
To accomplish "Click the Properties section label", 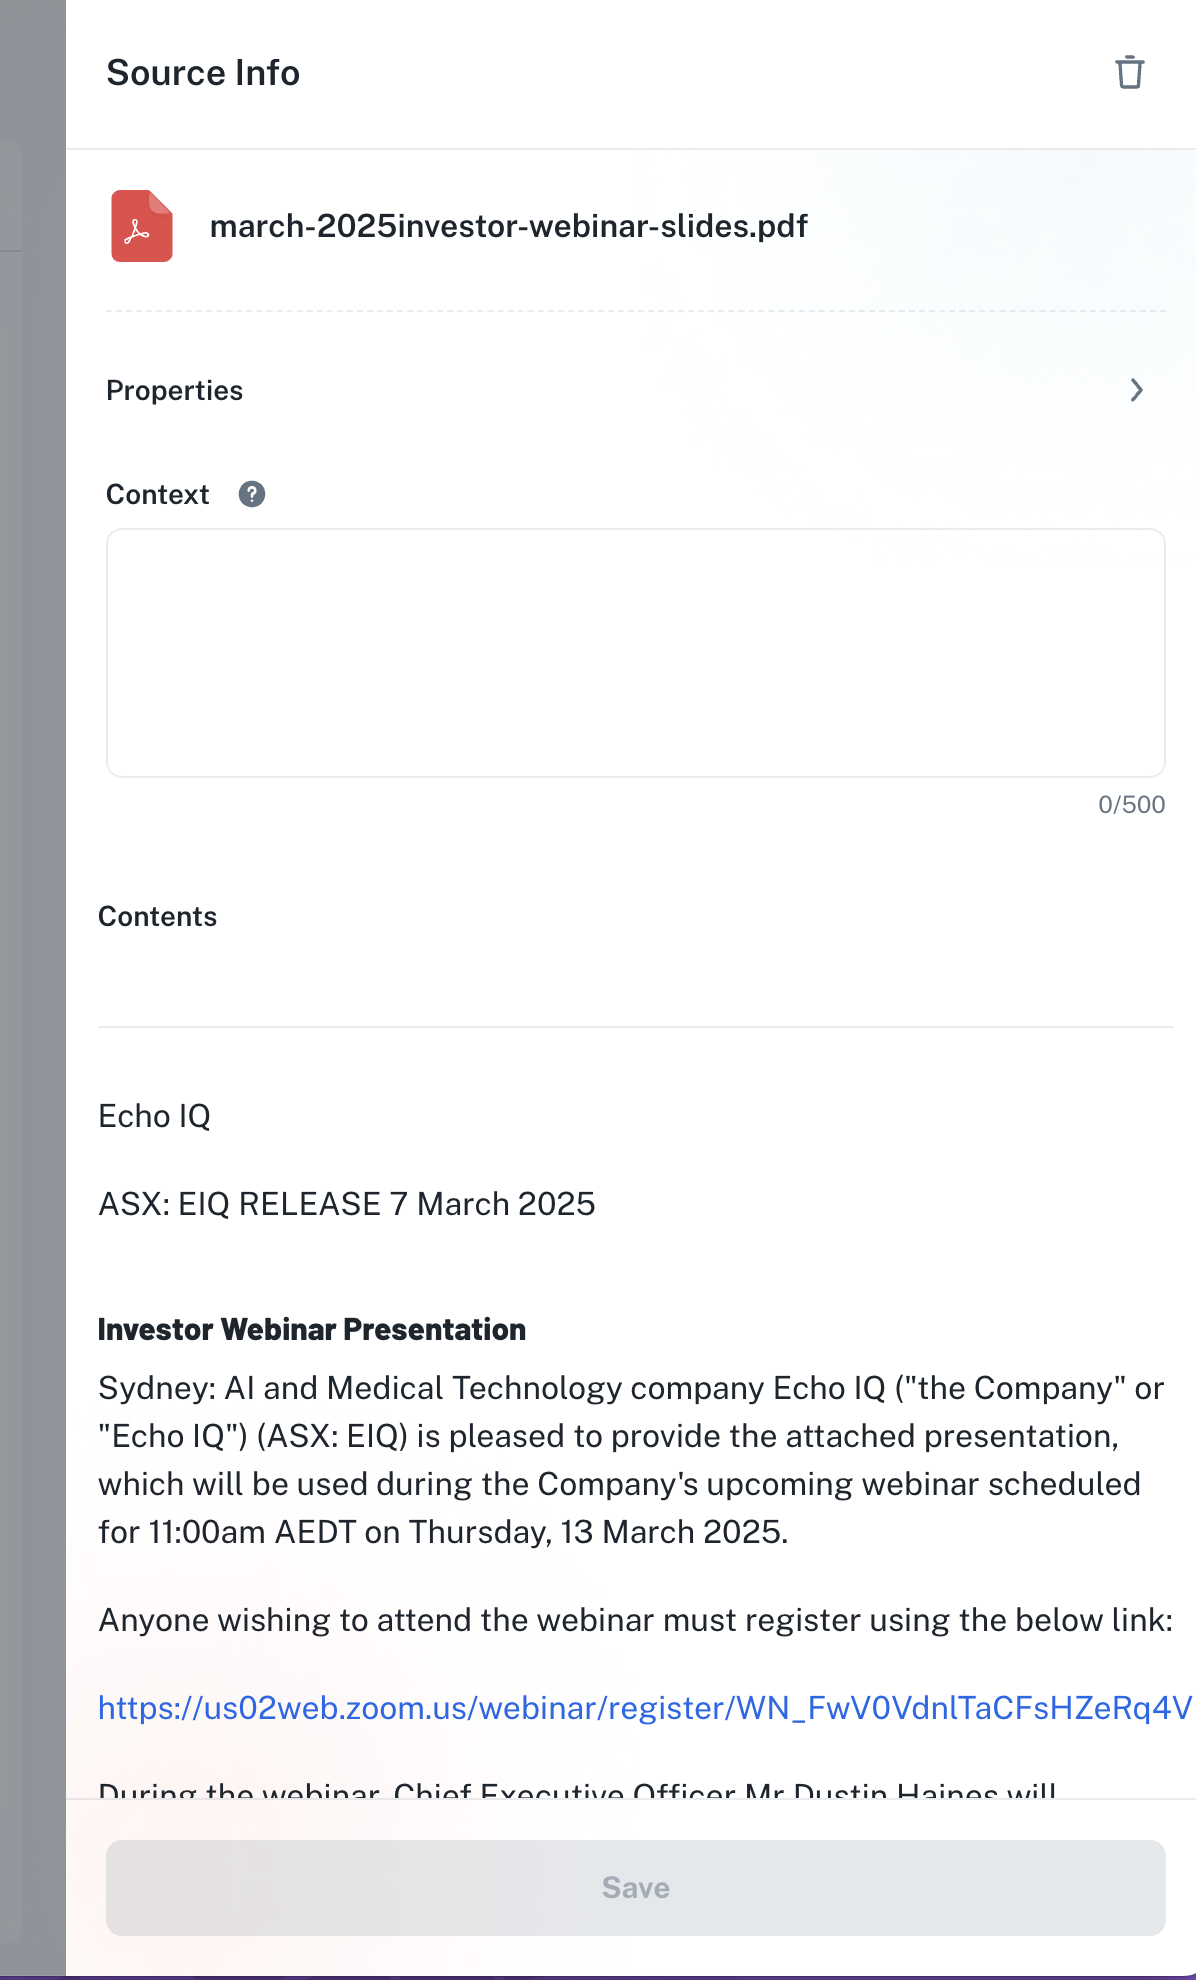I will tap(175, 390).
